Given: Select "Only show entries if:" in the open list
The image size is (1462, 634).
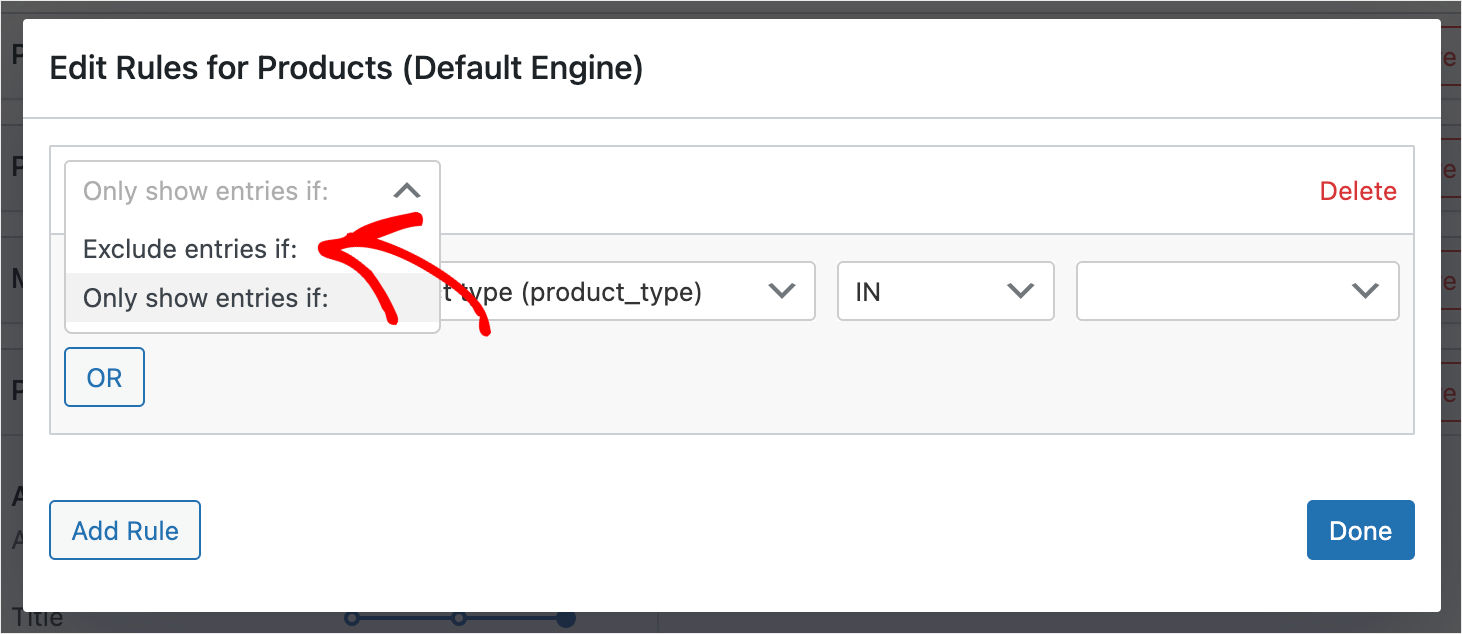Looking at the screenshot, I should click(205, 298).
